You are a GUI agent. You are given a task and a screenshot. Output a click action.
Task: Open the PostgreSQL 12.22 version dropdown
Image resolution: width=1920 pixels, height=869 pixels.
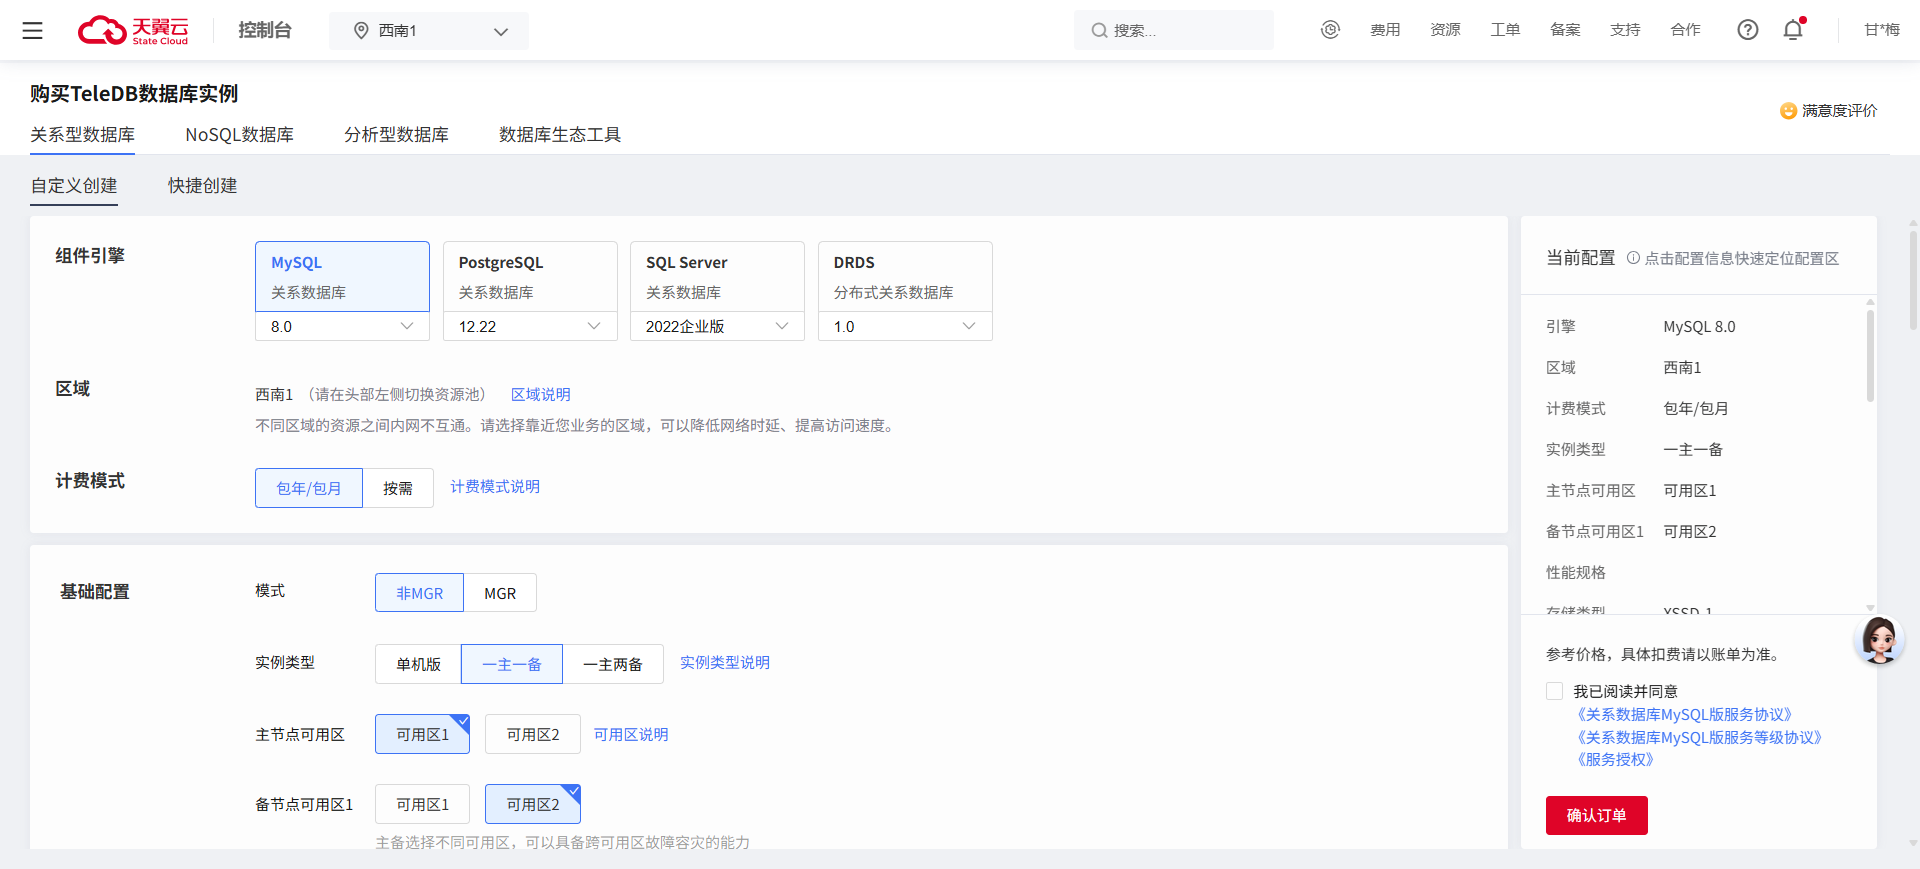click(x=529, y=326)
